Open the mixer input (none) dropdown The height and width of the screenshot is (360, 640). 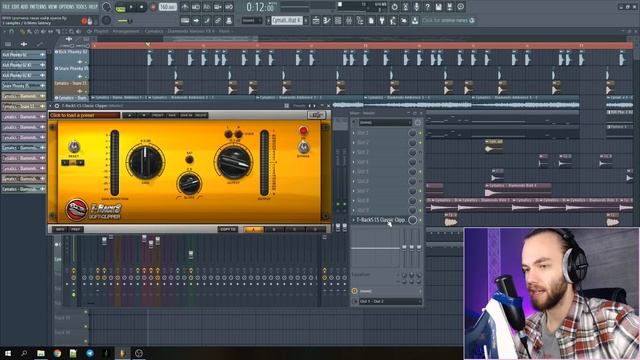point(385,122)
